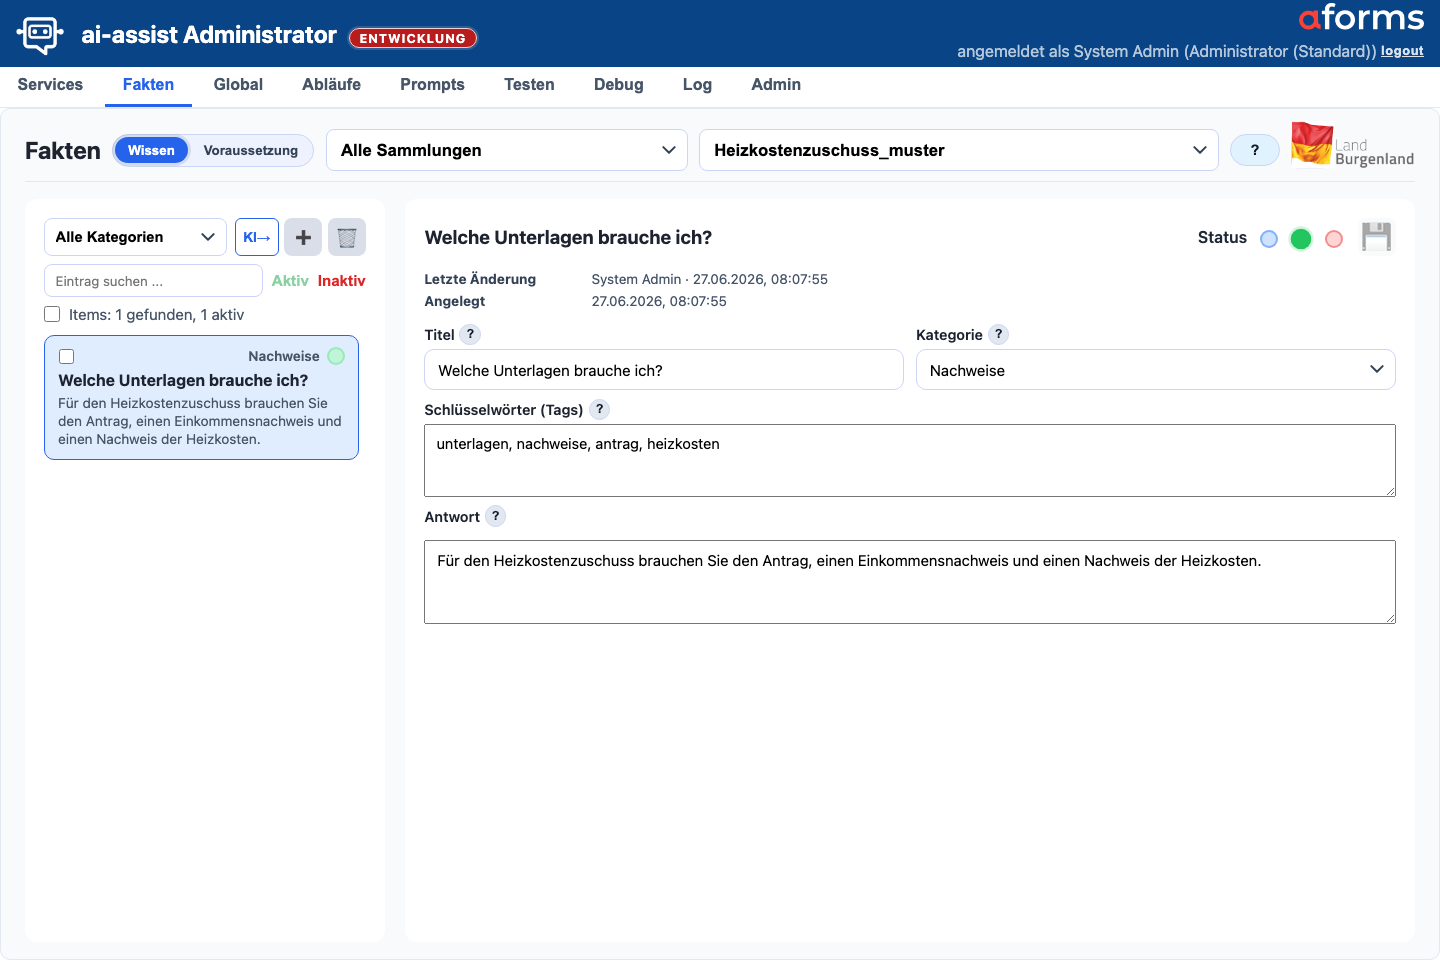
Task: Click the Nachweise category label on the card
Action: pyautogui.click(x=284, y=356)
